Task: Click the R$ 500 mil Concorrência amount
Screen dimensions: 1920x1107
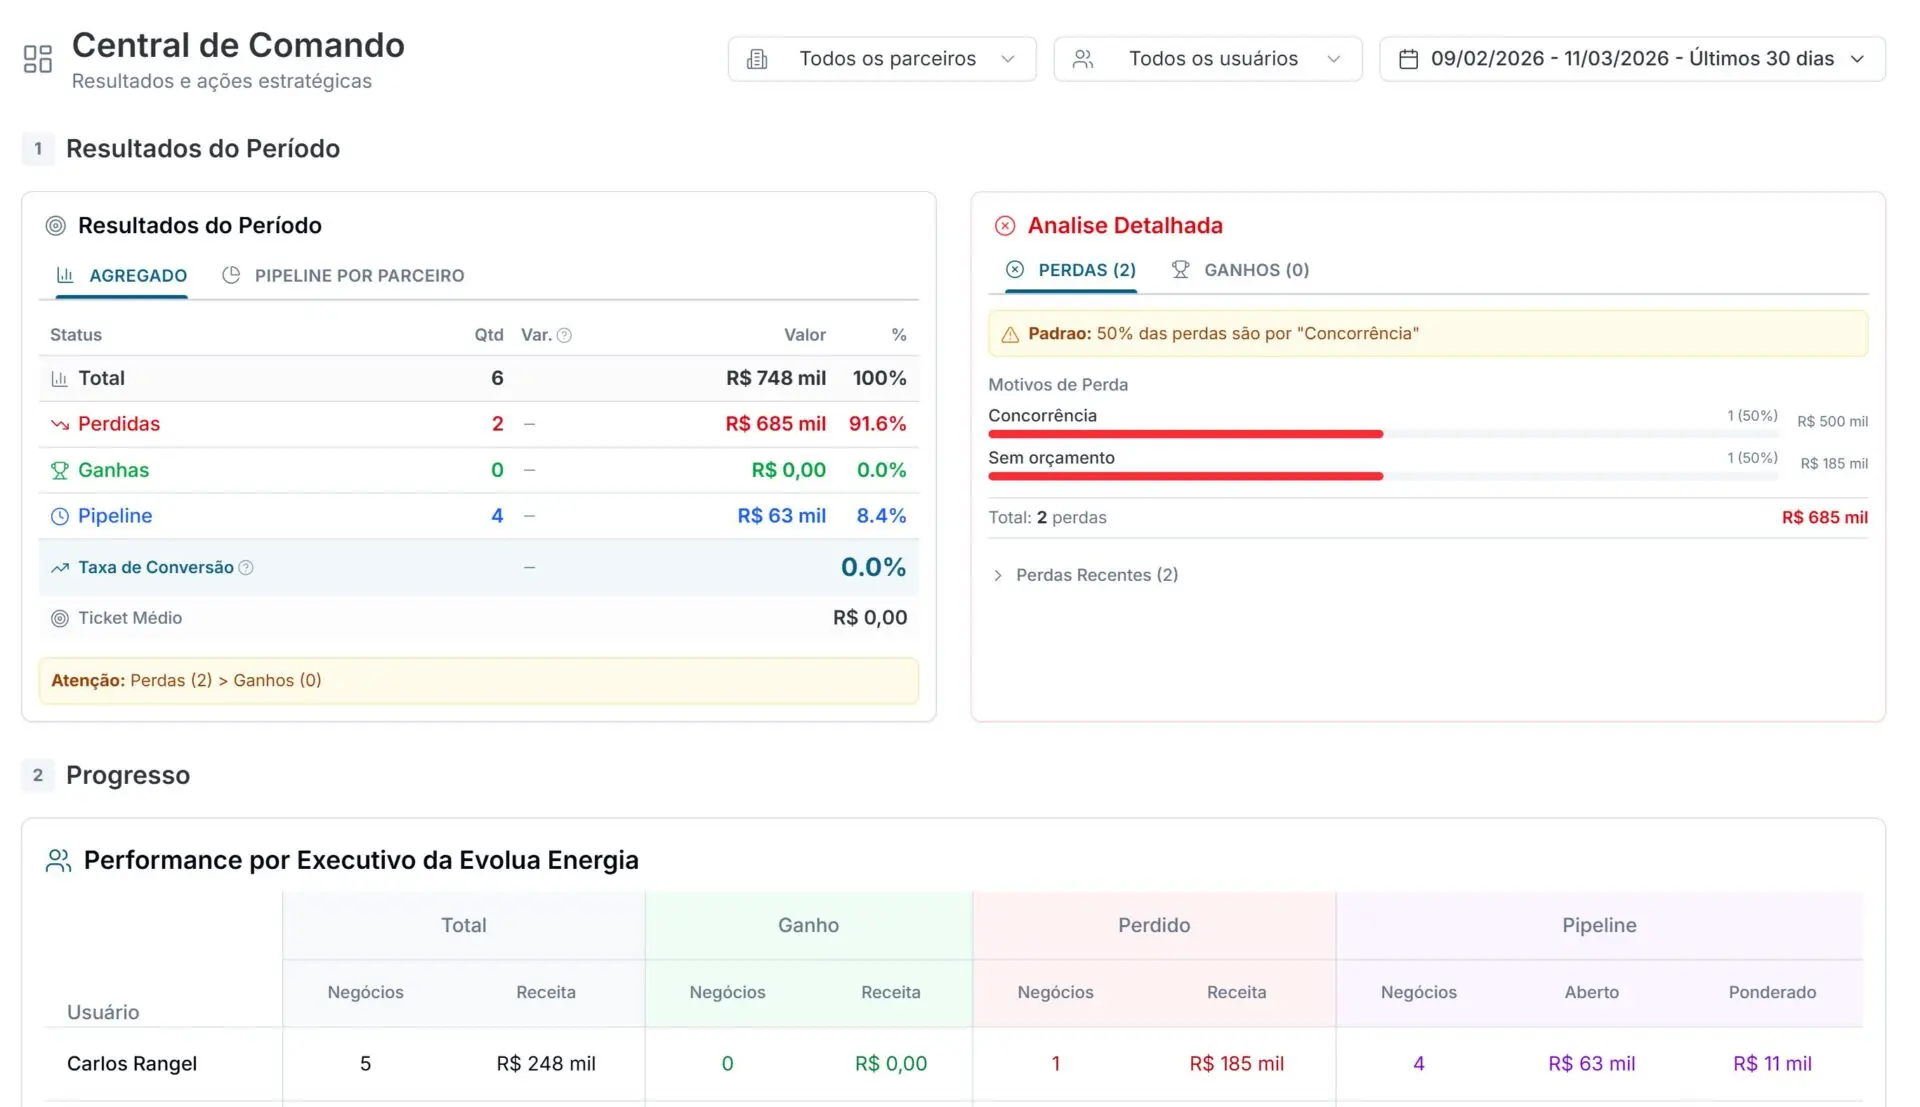Action: [1832, 422]
